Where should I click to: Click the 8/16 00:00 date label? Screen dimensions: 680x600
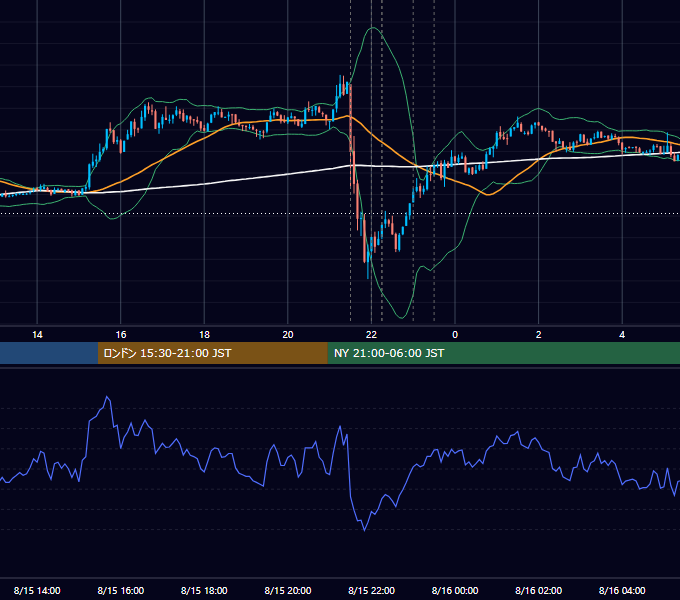point(455,590)
